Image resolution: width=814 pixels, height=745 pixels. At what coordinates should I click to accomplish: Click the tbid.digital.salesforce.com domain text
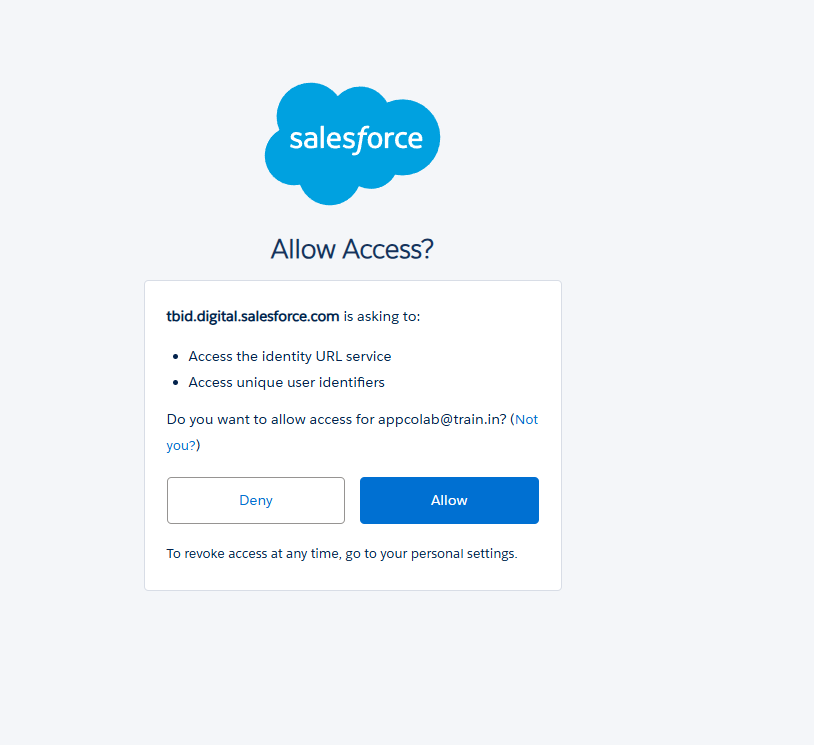tap(252, 316)
